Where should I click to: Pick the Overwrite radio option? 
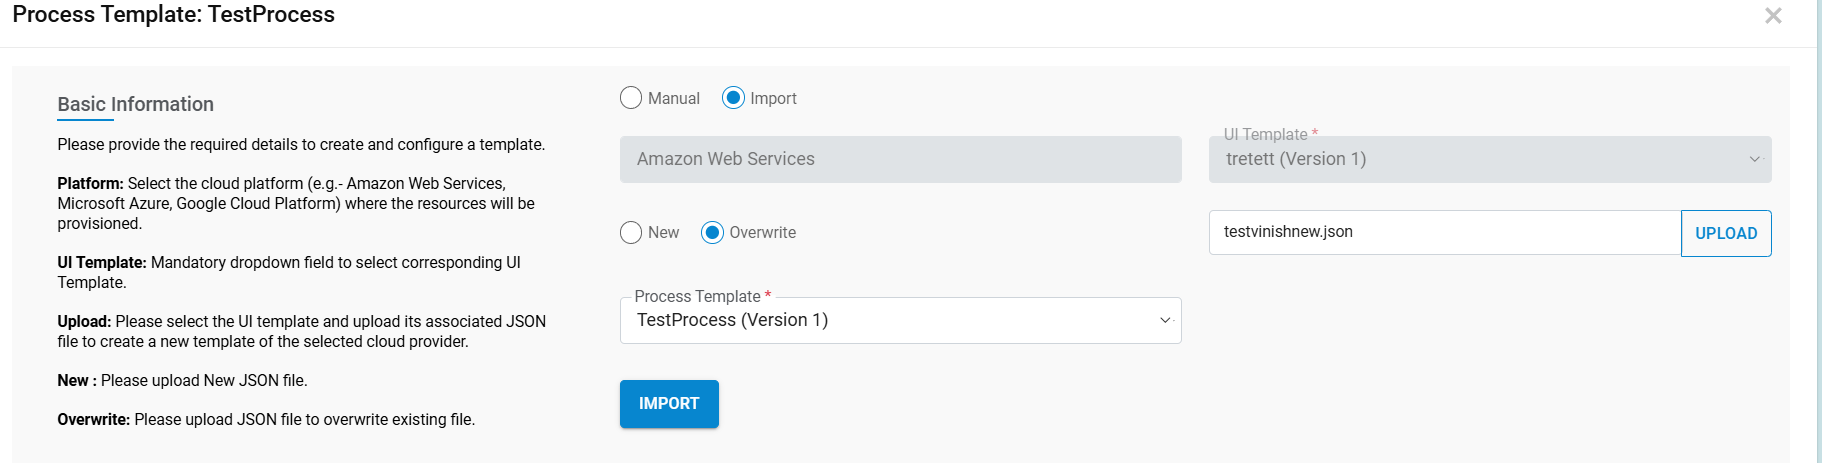(x=712, y=232)
